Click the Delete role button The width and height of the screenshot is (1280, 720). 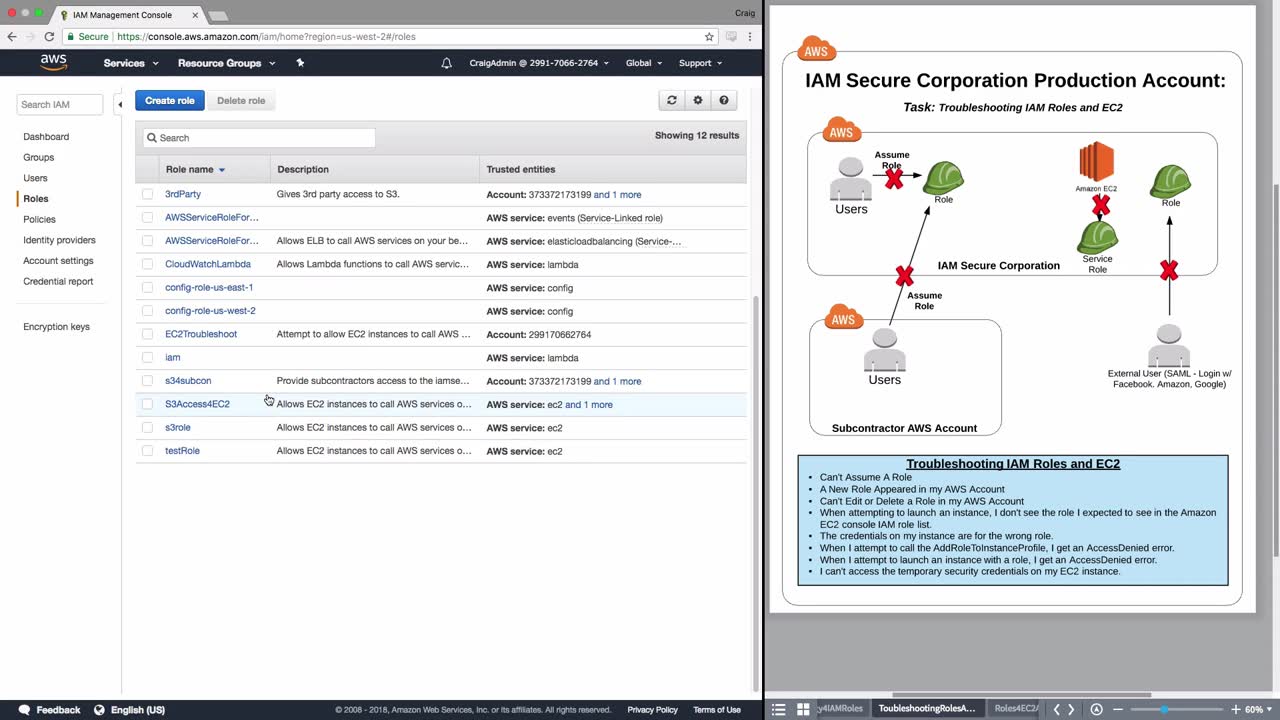pos(241,100)
